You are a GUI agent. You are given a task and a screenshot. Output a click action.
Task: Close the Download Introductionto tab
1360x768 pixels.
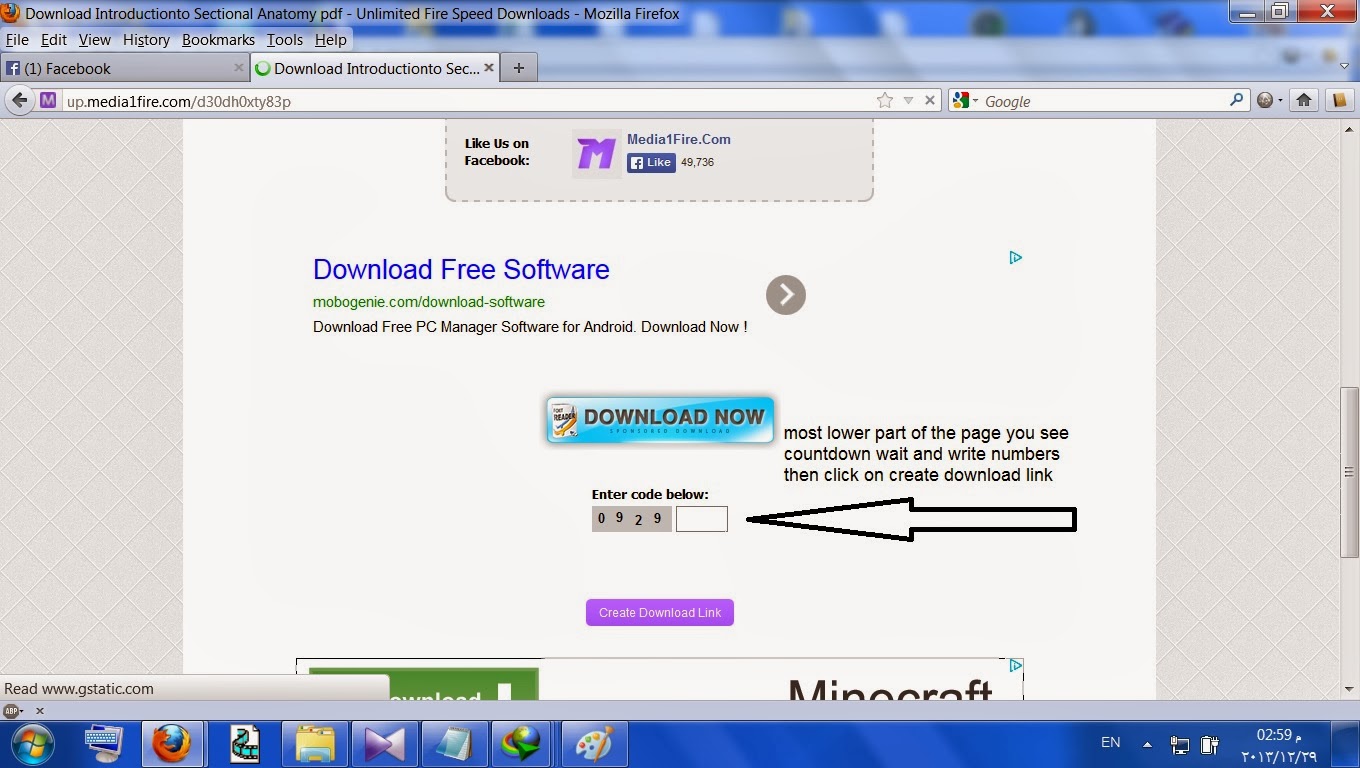click(489, 68)
